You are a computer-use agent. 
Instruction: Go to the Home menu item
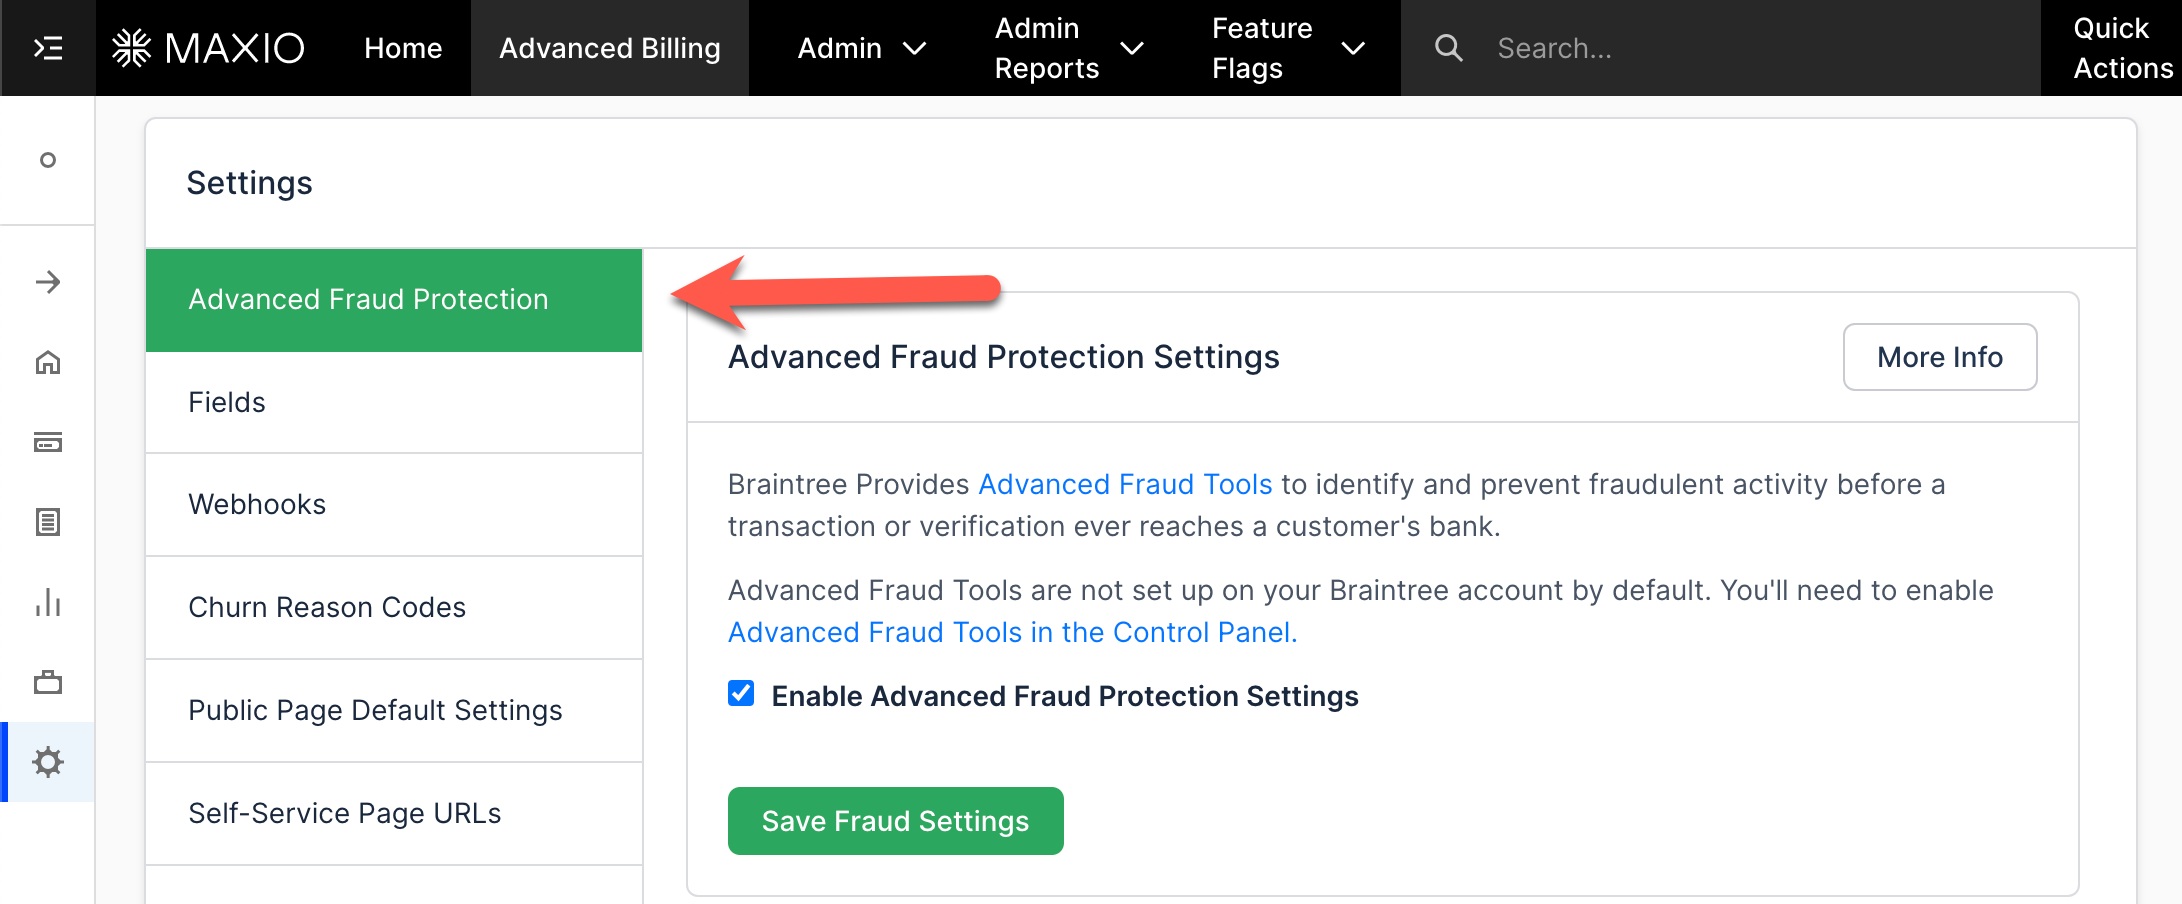(x=403, y=48)
